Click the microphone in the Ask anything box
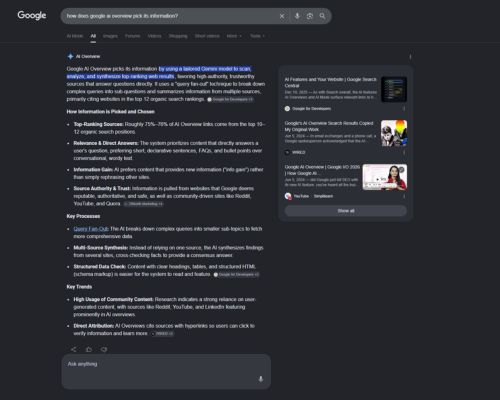500x400 pixels. pyautogui.click(x=261, y=379)
